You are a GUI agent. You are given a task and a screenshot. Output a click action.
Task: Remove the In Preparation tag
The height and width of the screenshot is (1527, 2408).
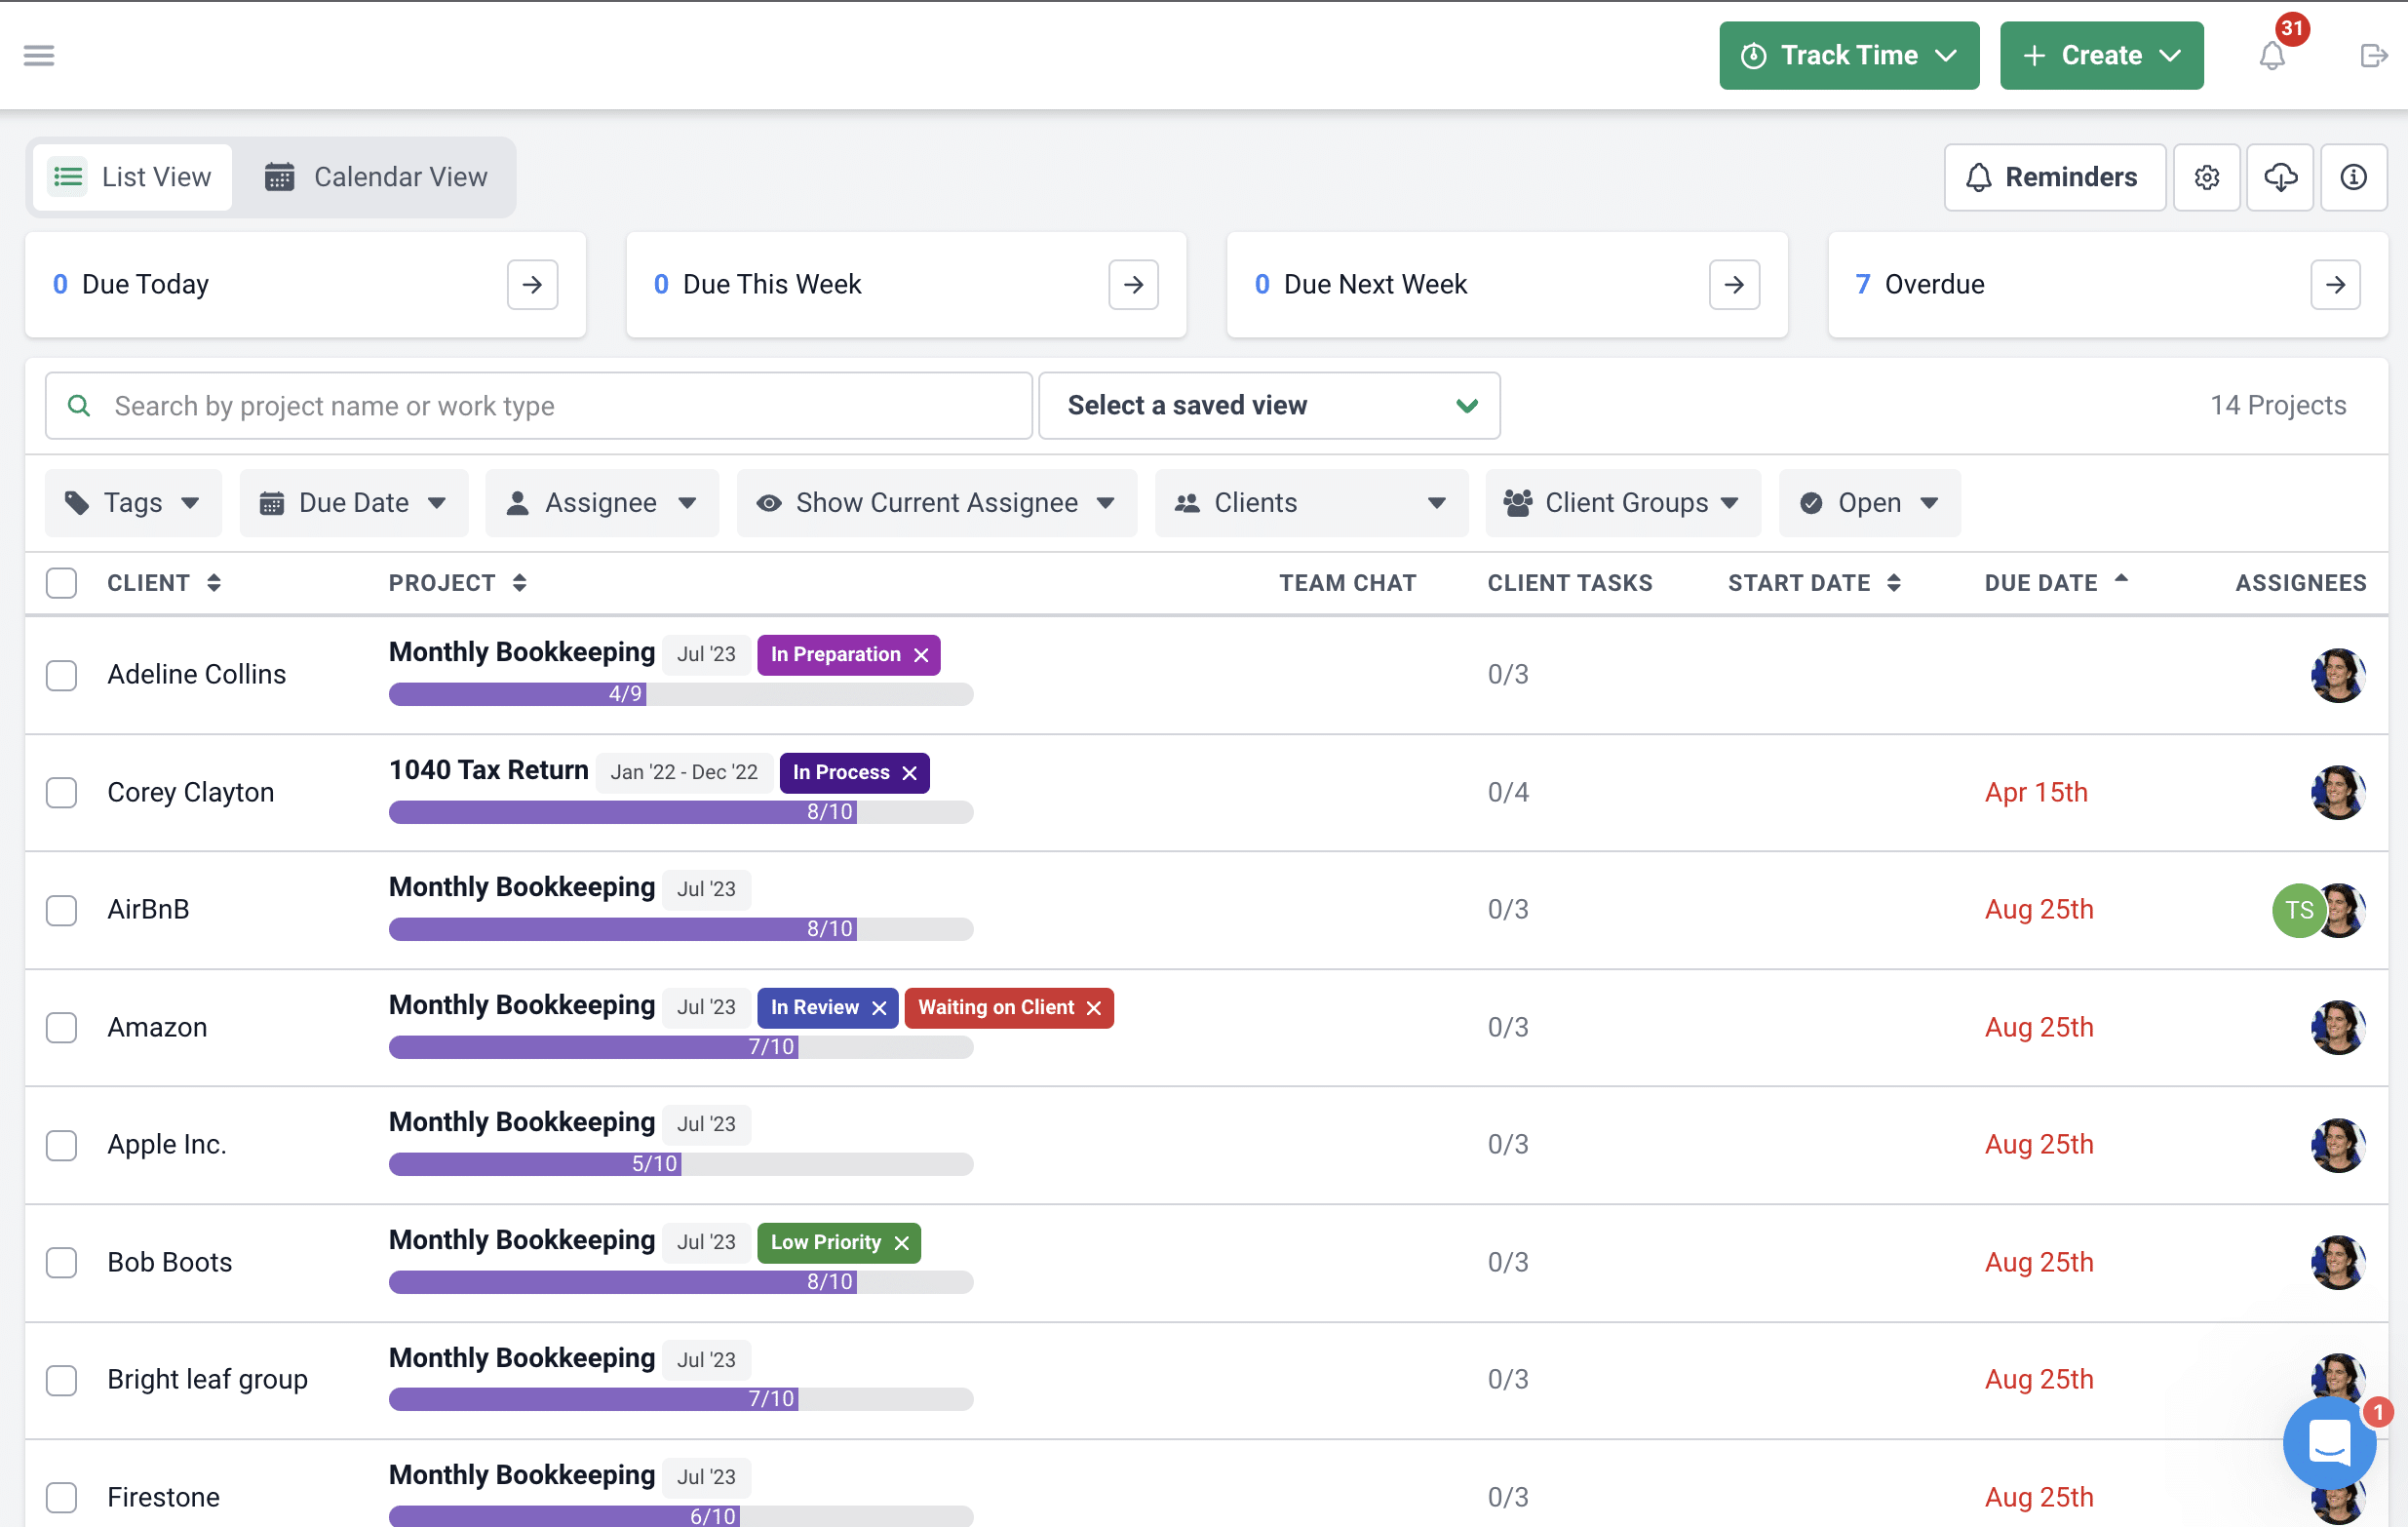tap(921, 655)
